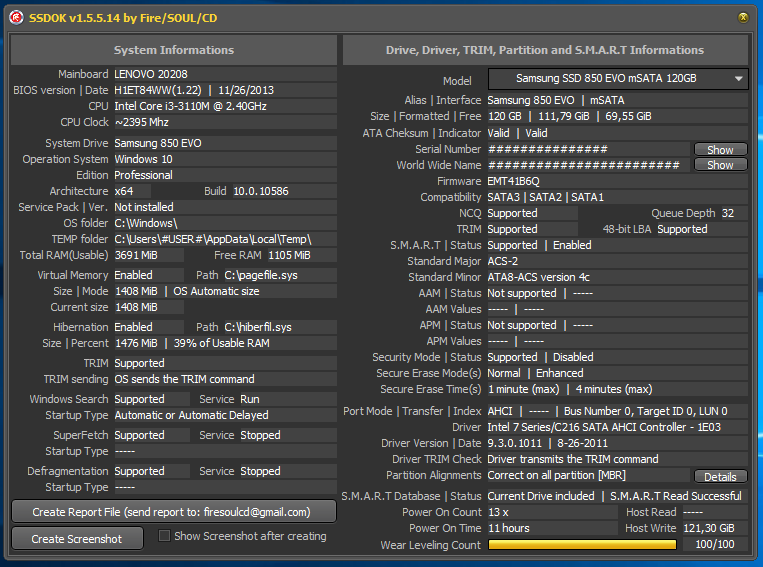Select Free space 69,55 GiB value
763x567 pixels.
coord(628,116)
